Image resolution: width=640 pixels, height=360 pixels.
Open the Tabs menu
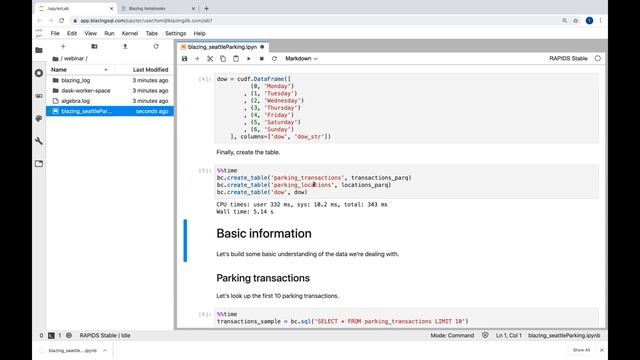click(x=151, y=33)
